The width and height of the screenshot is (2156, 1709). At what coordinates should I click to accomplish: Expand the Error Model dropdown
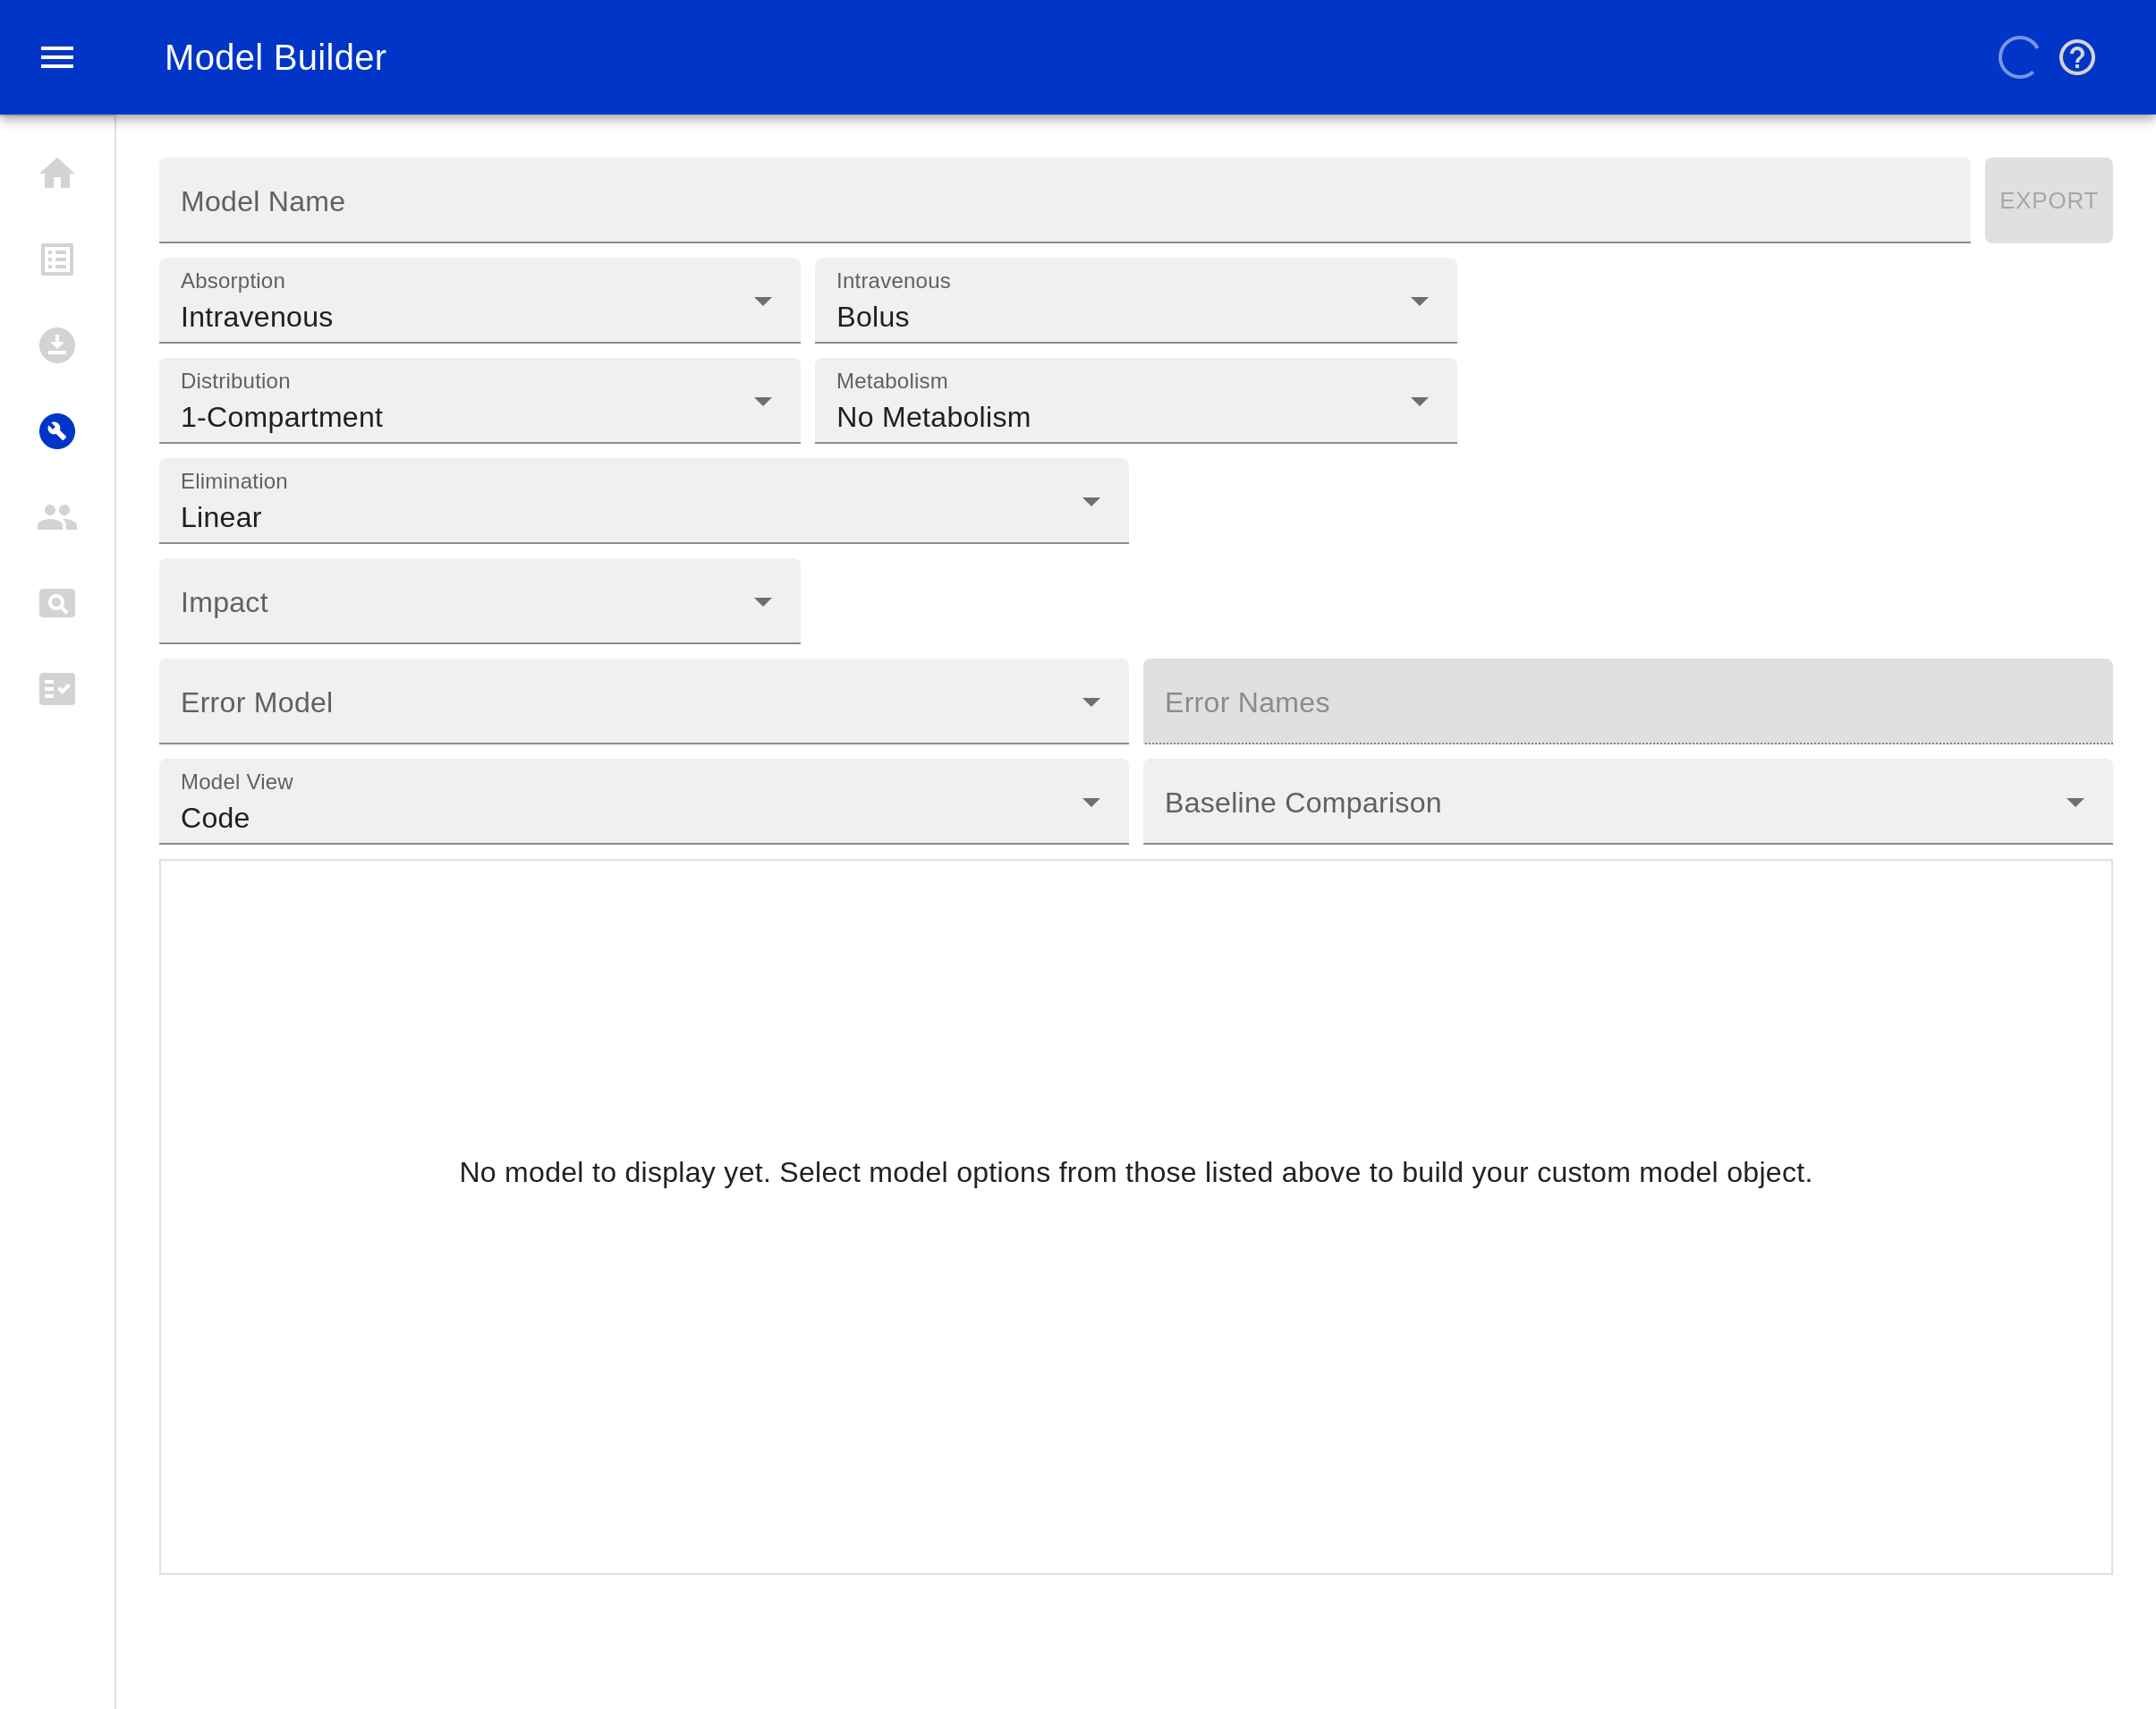point(643,702)
